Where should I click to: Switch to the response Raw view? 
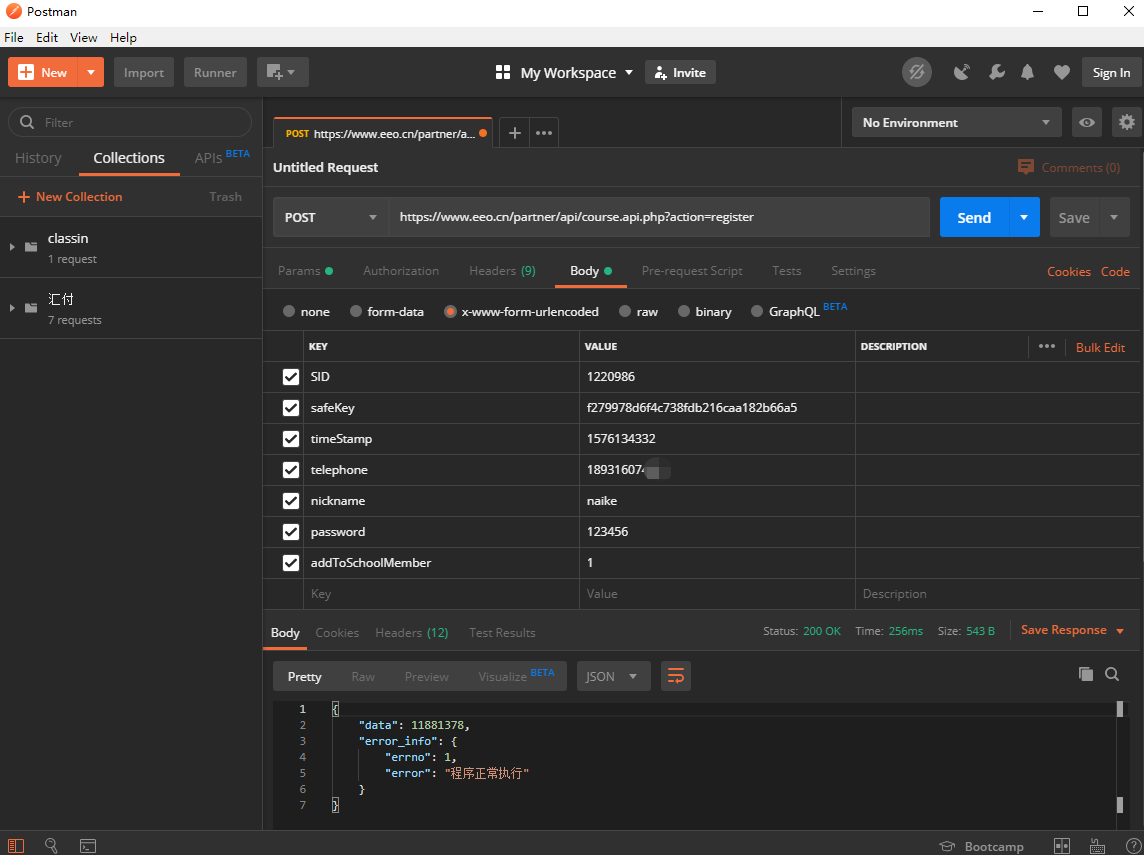pos(363,676)
